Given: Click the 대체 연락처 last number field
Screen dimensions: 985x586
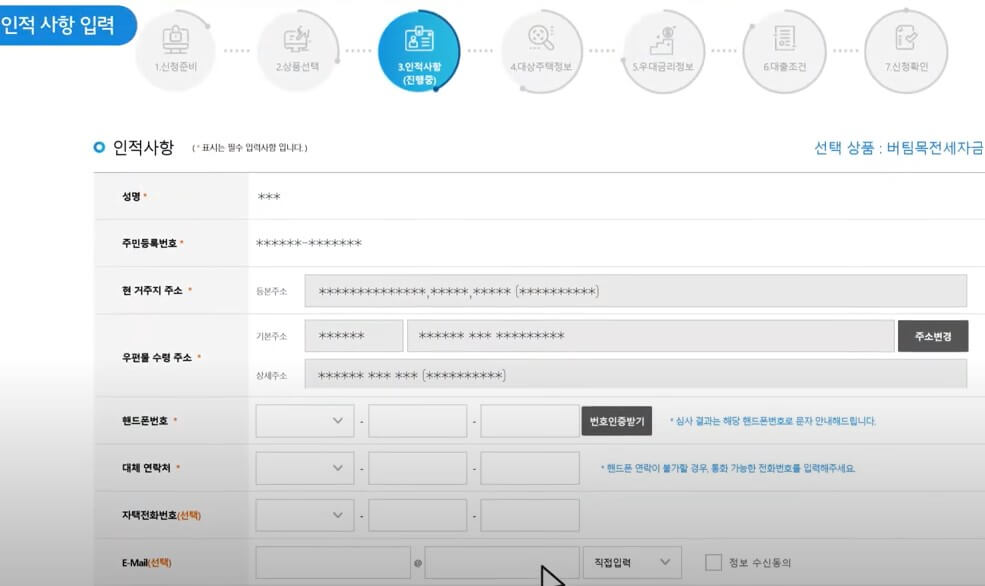Looking at the screenshot, I should (x=530, y=468).
